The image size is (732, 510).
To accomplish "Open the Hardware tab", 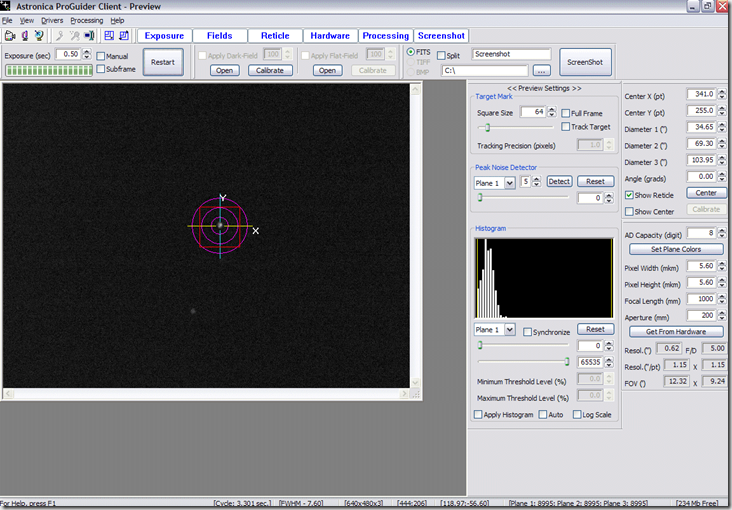I will 330,36.
